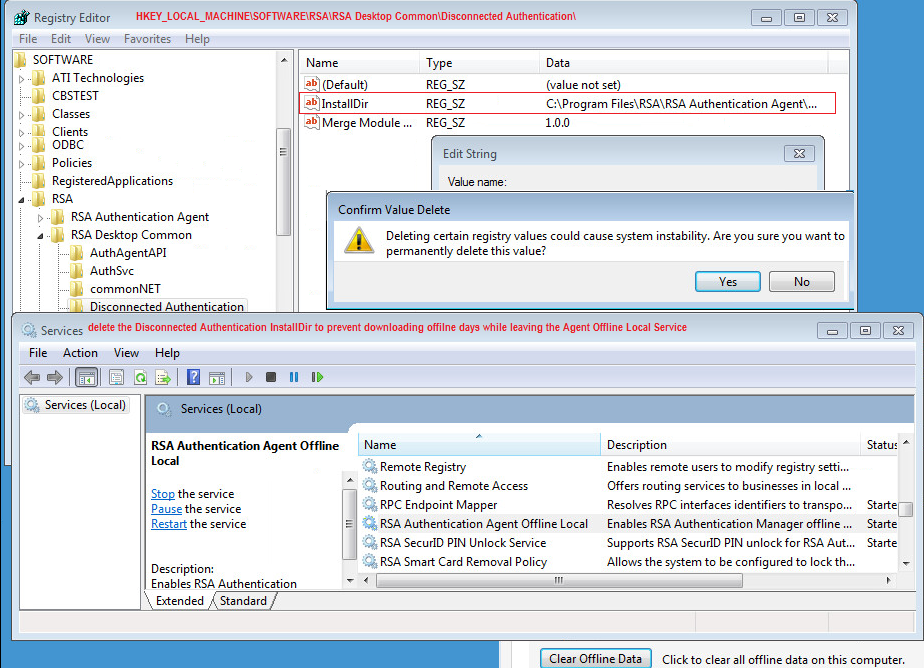Expand the ATI Technologies registry key

tap(22, 79)
